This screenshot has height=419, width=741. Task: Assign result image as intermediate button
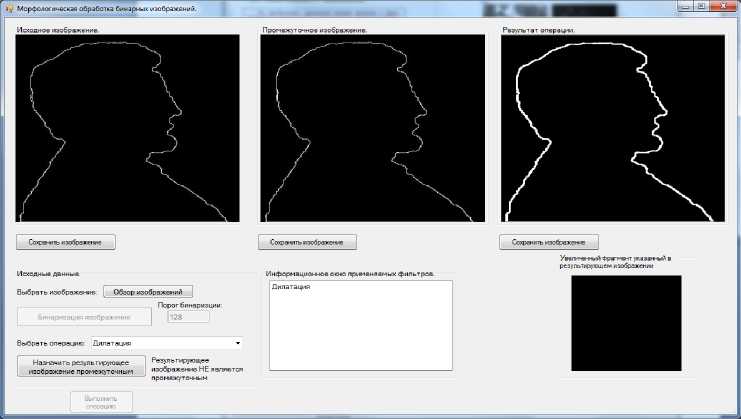click(x=81, y=367)
